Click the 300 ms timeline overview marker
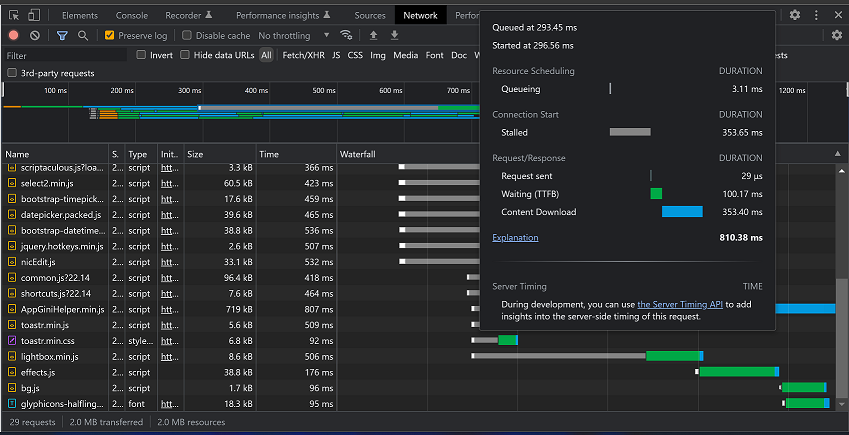The width and height of the screenshot is (849, 435). point(190,90)
